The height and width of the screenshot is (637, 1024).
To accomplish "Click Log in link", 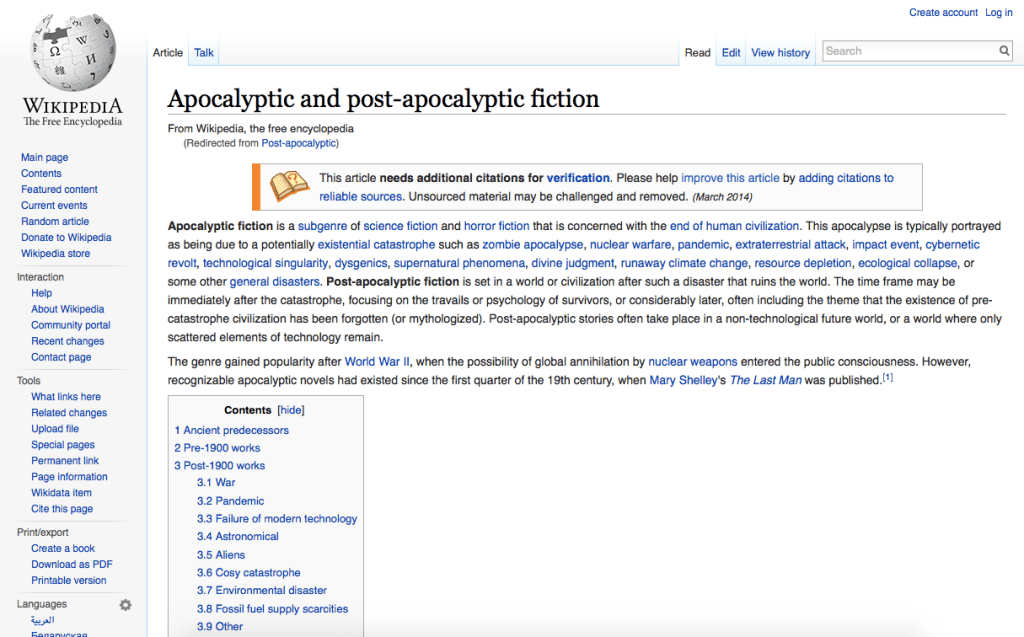I will tap(999, 12).
